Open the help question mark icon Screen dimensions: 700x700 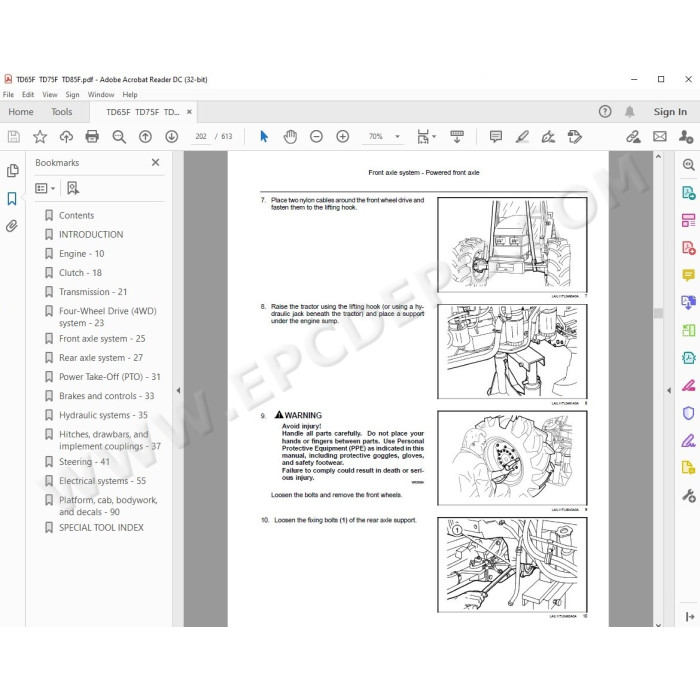click(605, 112)
